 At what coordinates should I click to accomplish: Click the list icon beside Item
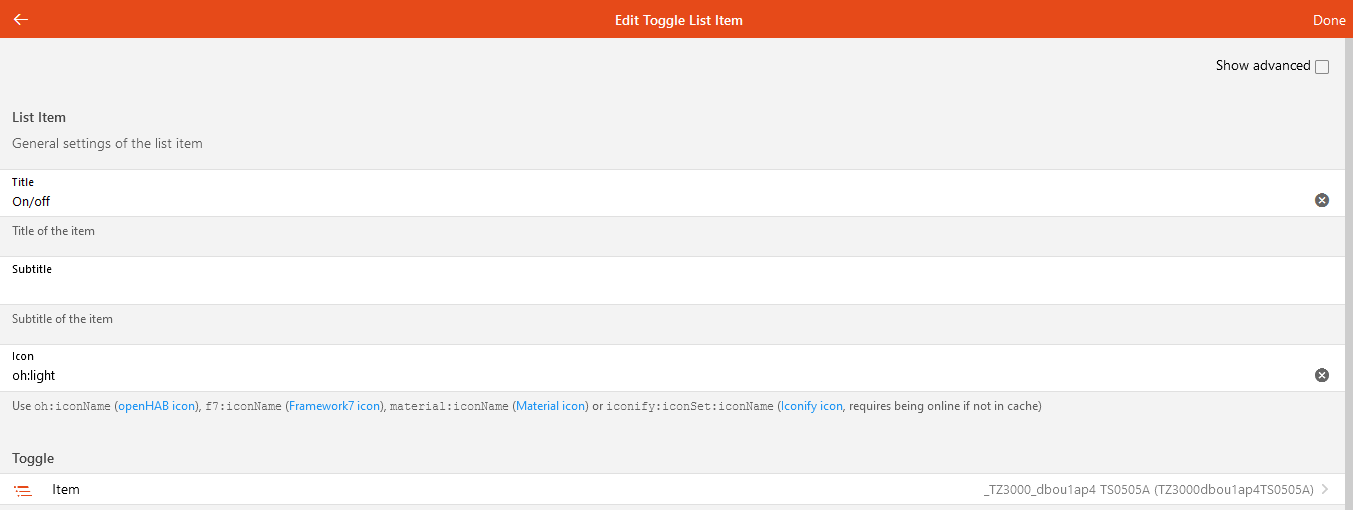click(23, 490)
